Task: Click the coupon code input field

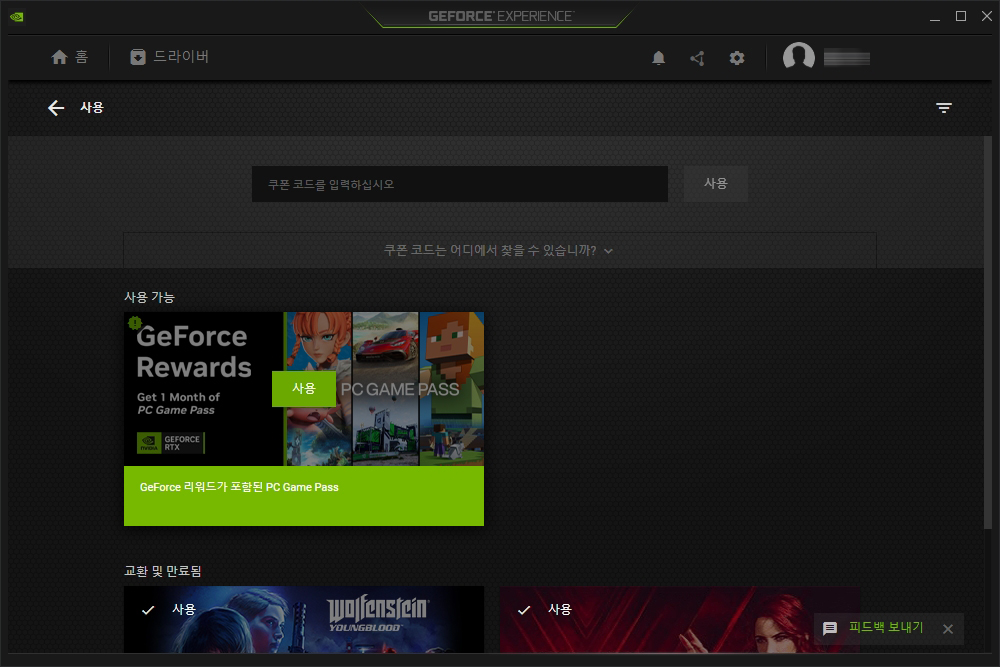Action: point(460,184)
